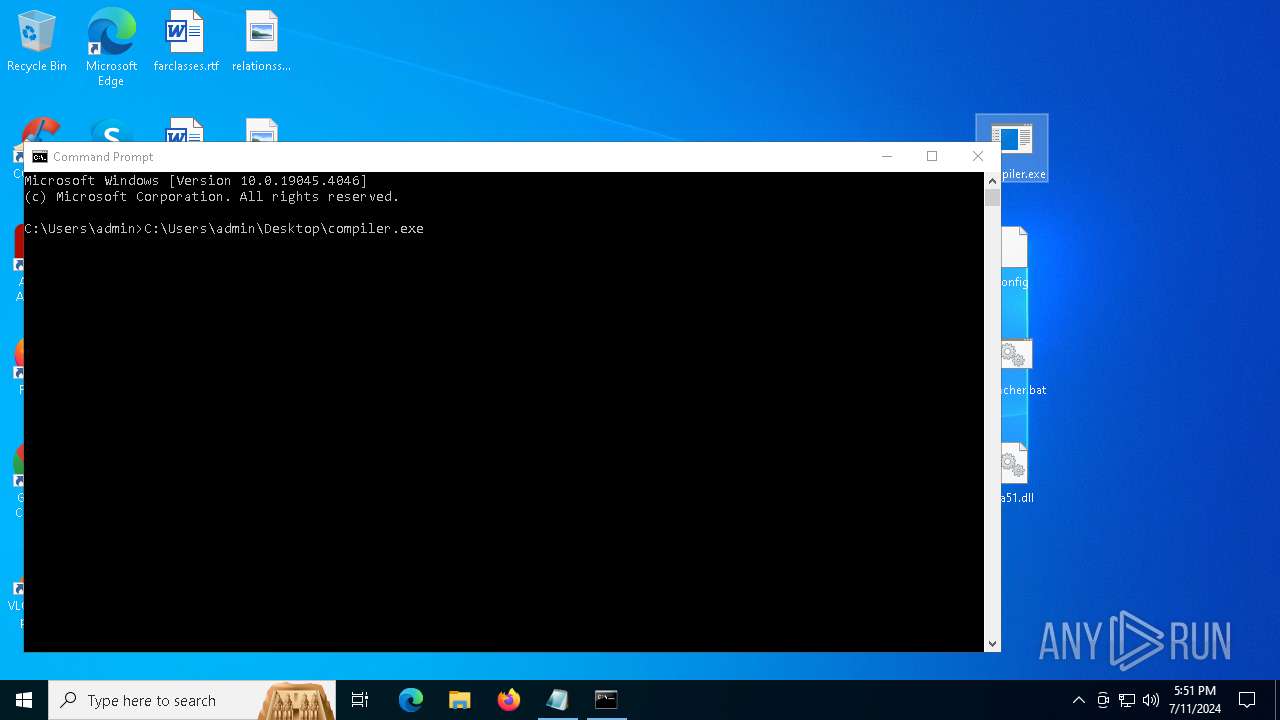The image size is (1280, 720).
Task: Open Edge from the taskbar
Action: [x=411, y=700]
